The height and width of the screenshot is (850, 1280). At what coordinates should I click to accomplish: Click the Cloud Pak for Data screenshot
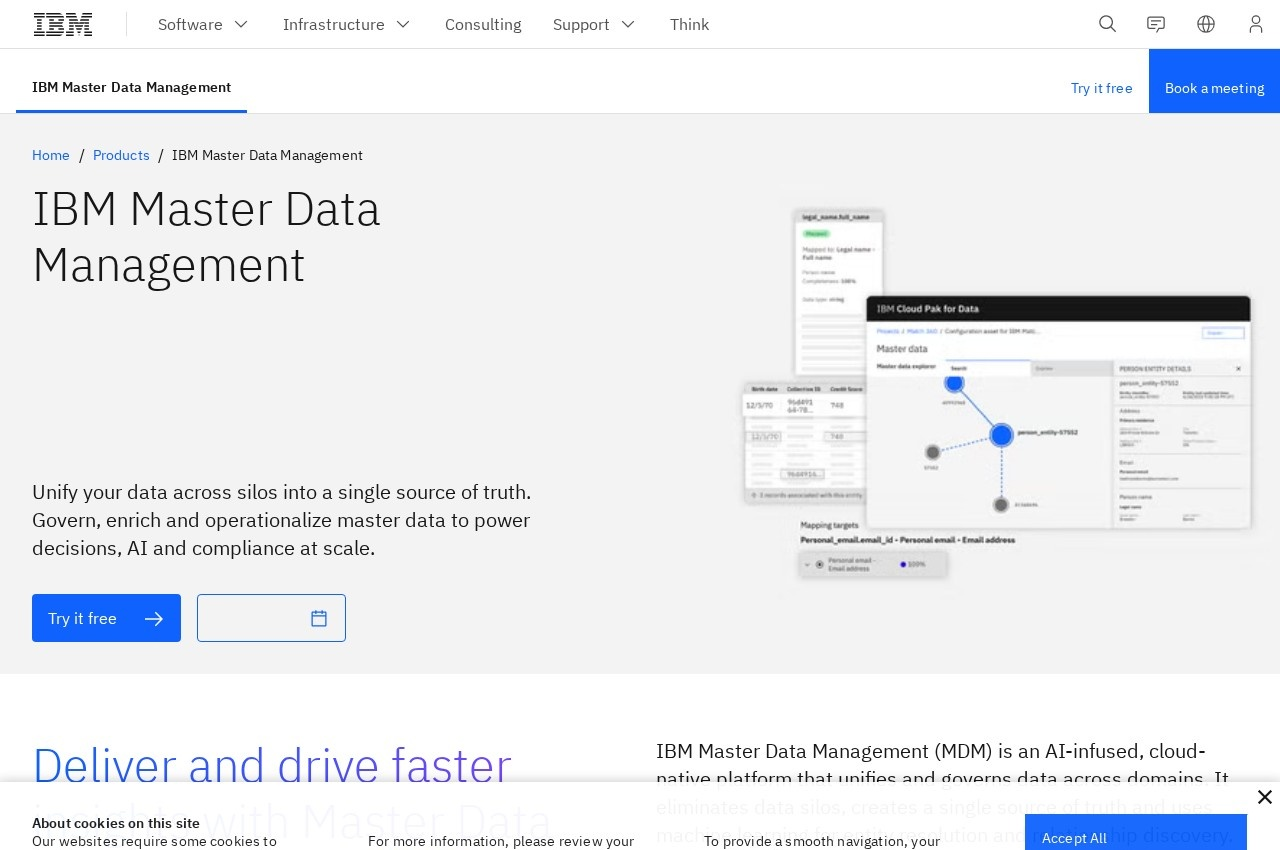[1058, 411]
